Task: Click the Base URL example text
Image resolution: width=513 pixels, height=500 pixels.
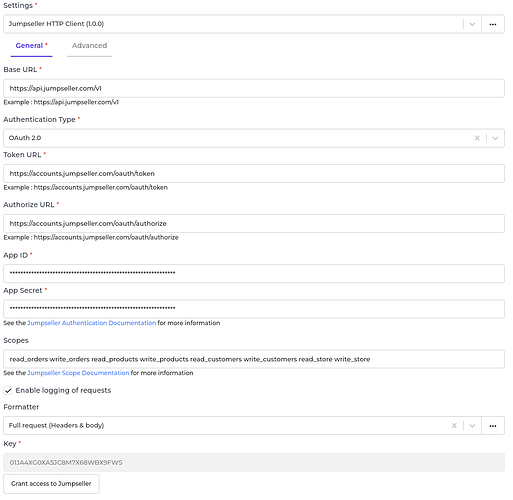Action: coord(61,102)
